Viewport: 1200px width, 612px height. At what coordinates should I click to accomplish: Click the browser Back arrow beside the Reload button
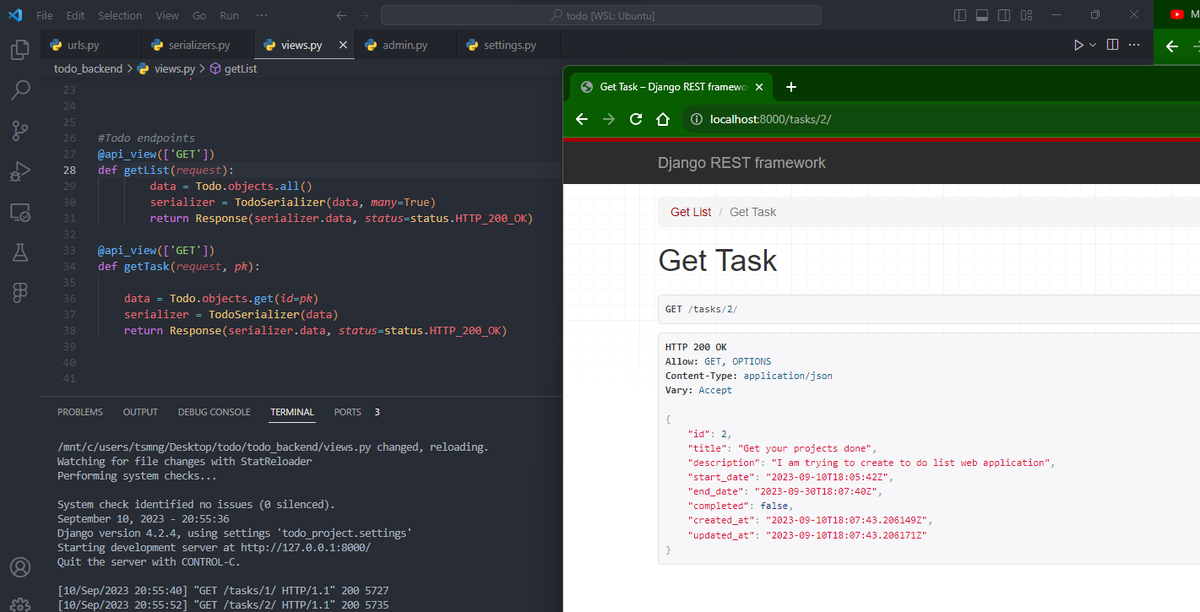pos(582,120)
